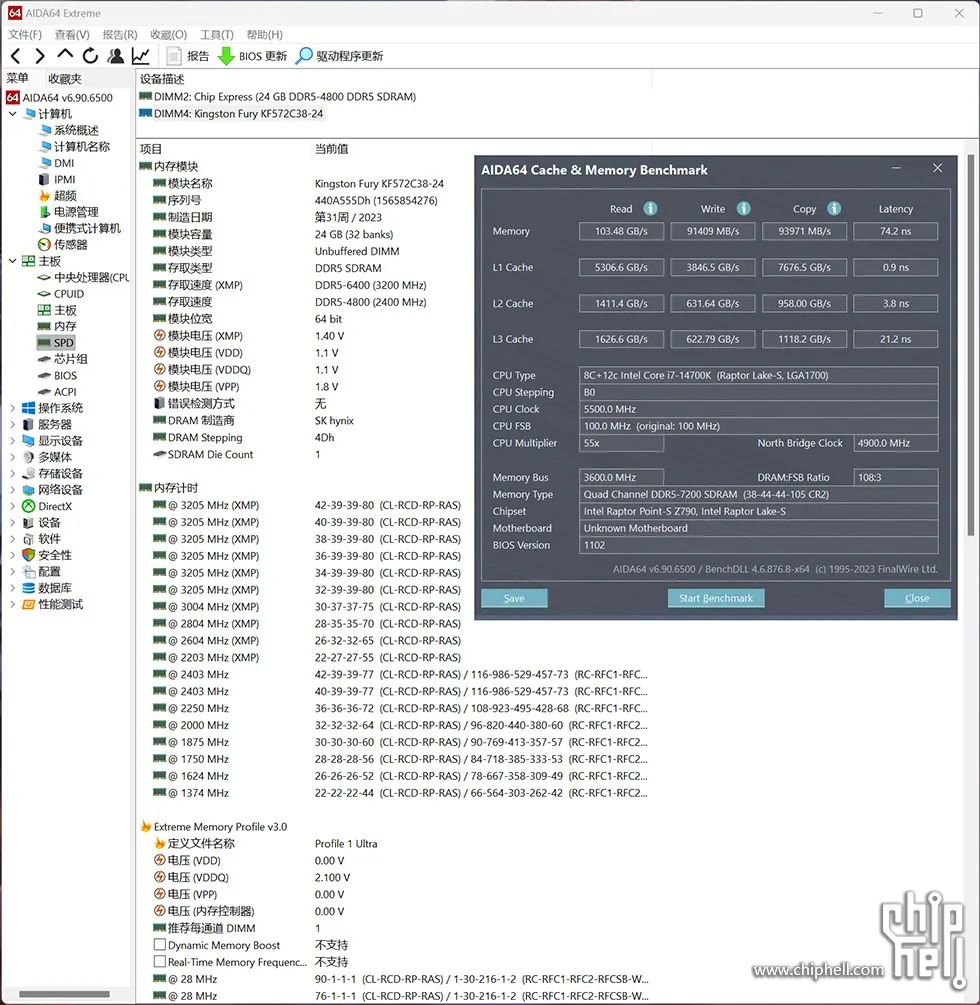Click the sidebar horizontal scrollbar
The width and height of the screenshot is (980, 1005).
click(64, 994)
